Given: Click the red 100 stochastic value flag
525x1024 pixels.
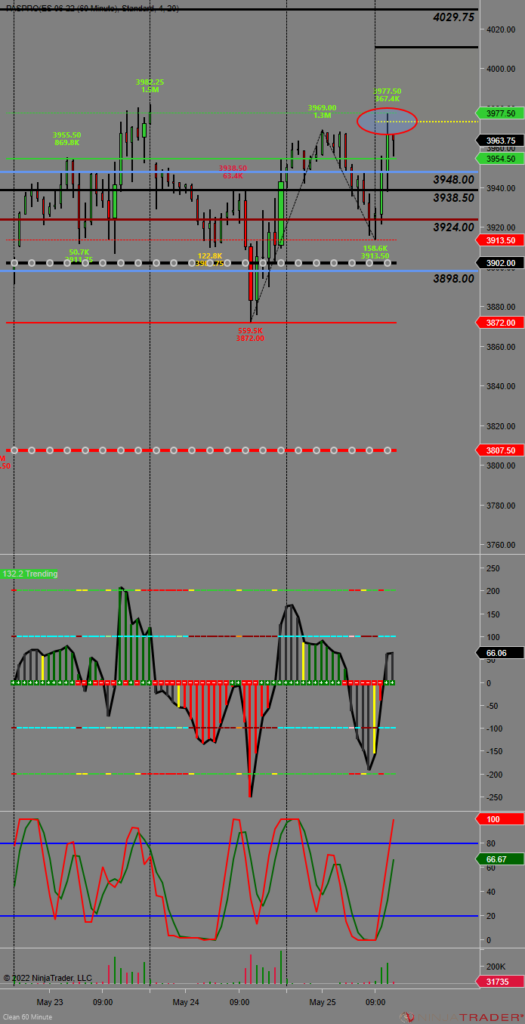Looking at the screenshot, I should click(x=501, y=819).
